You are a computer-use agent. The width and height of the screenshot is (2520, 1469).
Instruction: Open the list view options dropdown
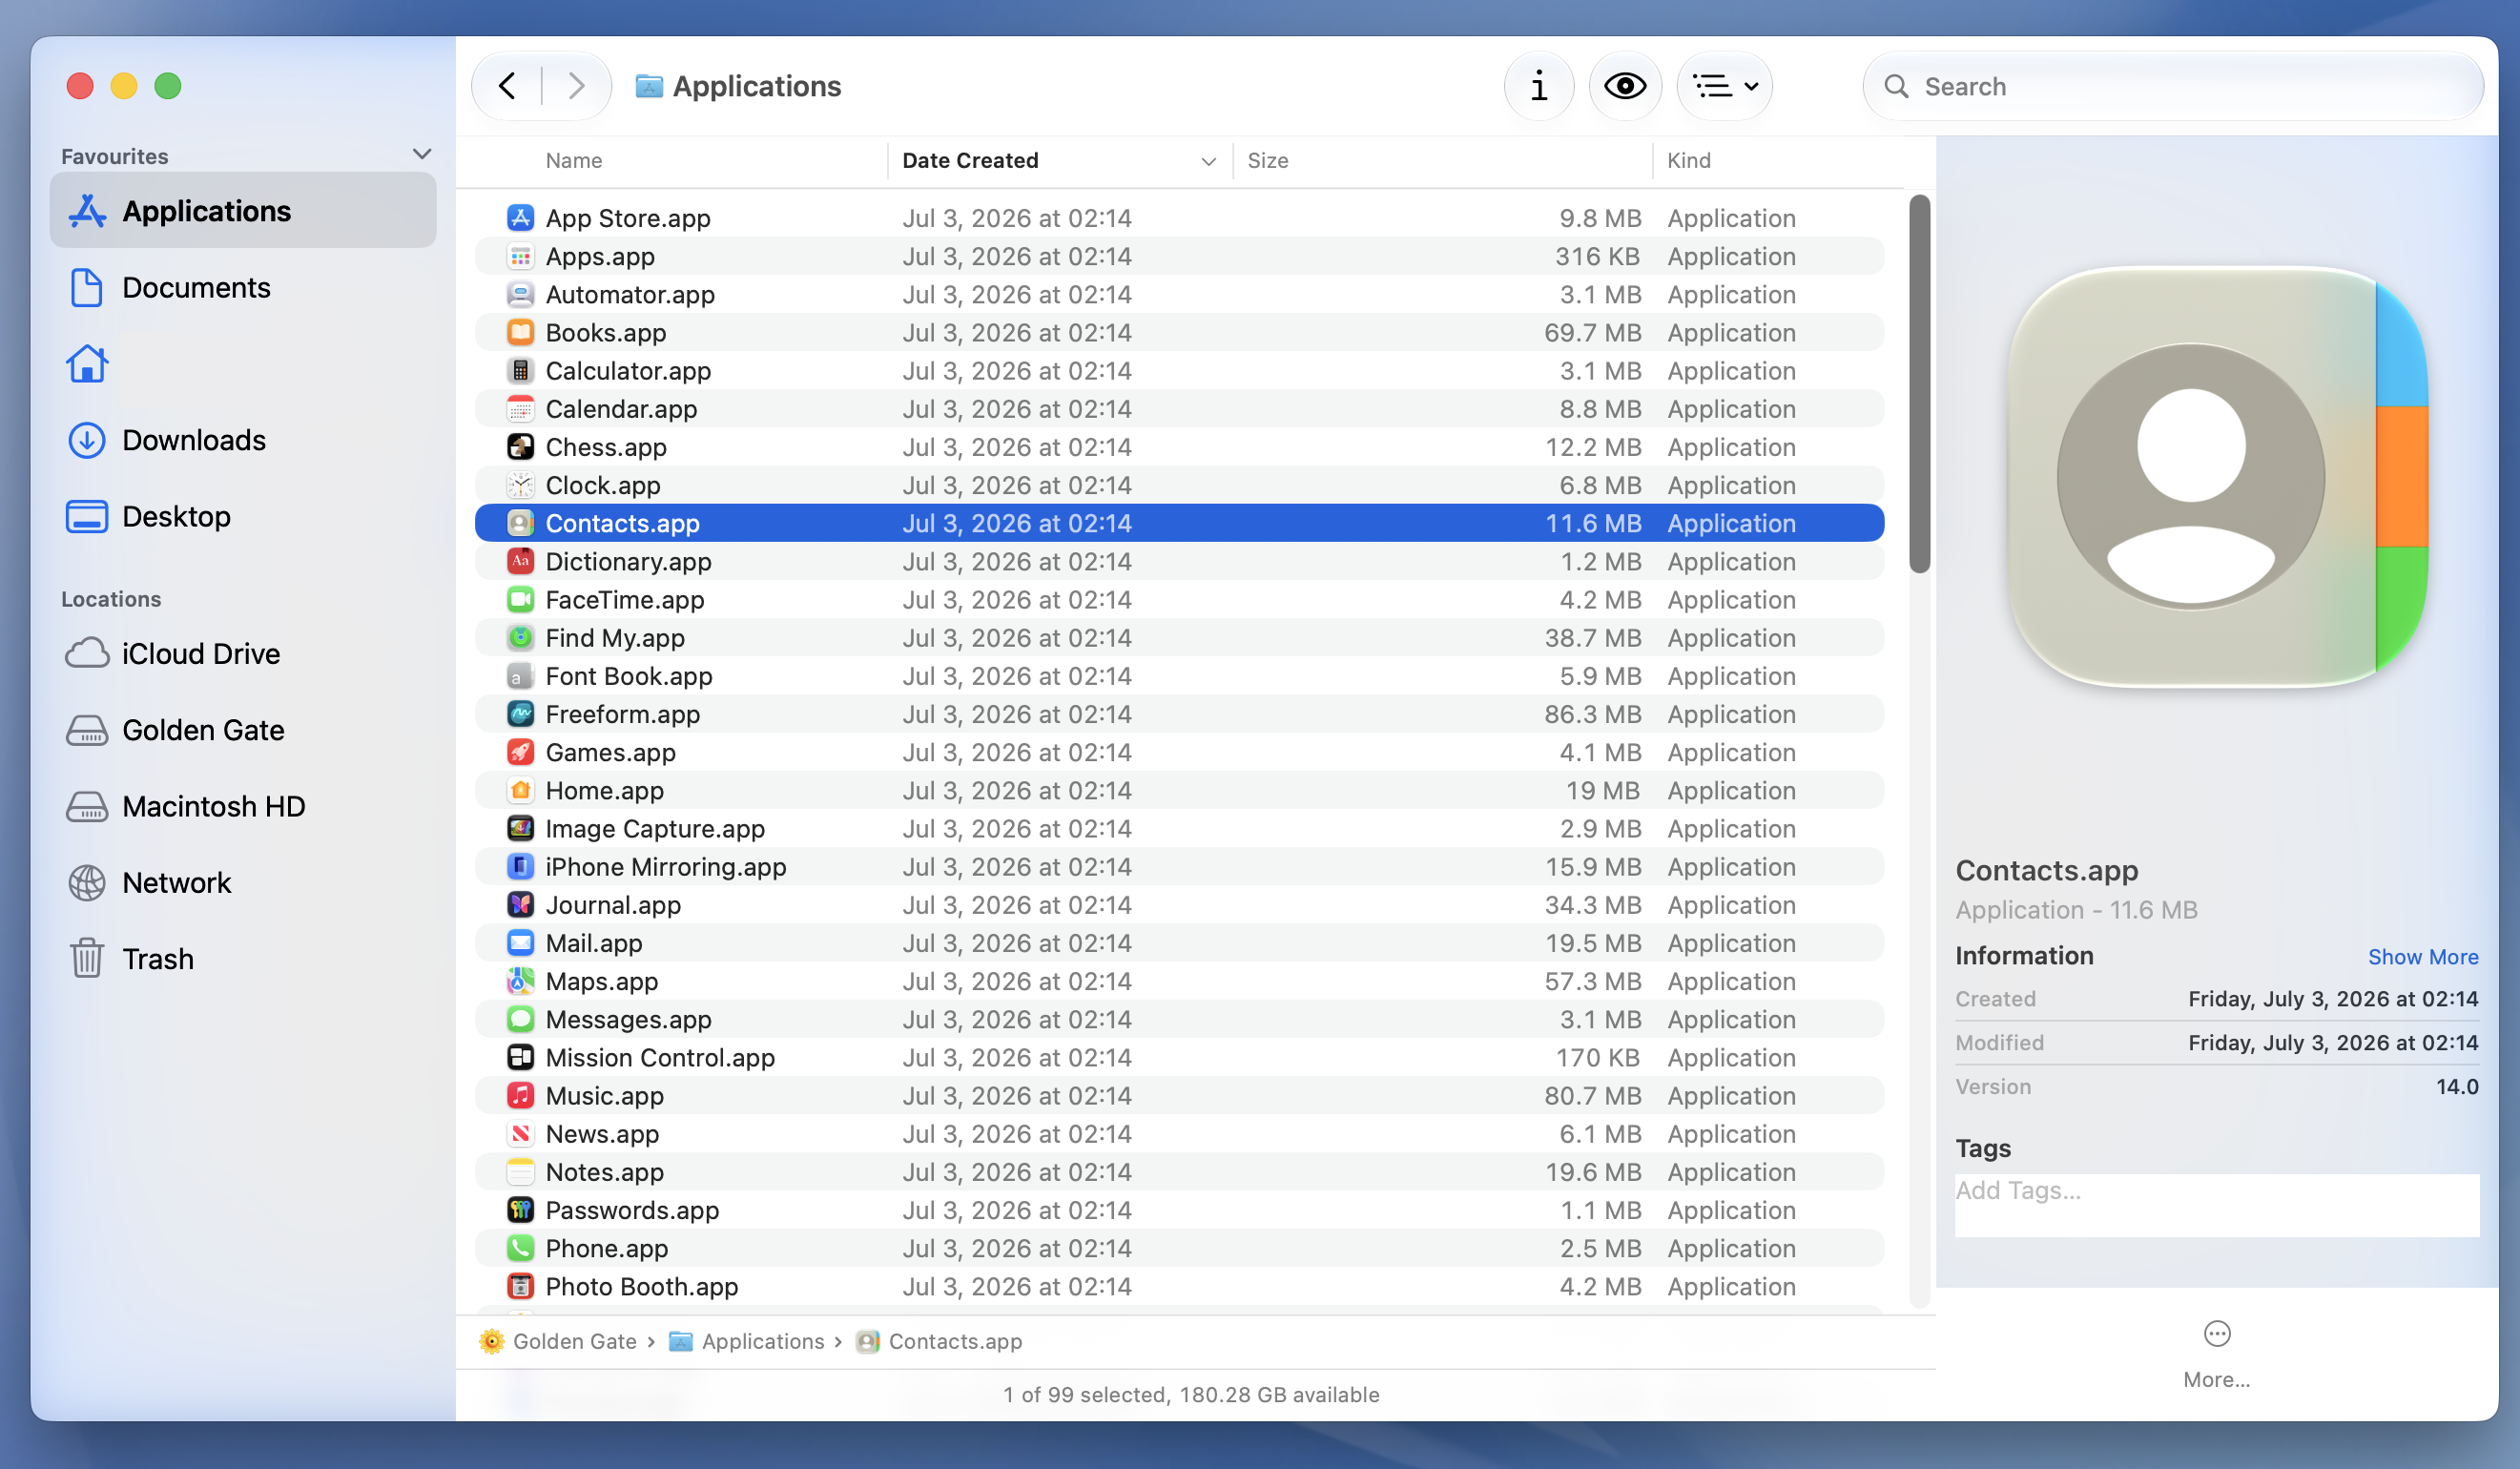pyautogui.click(x=1724, y=86)
